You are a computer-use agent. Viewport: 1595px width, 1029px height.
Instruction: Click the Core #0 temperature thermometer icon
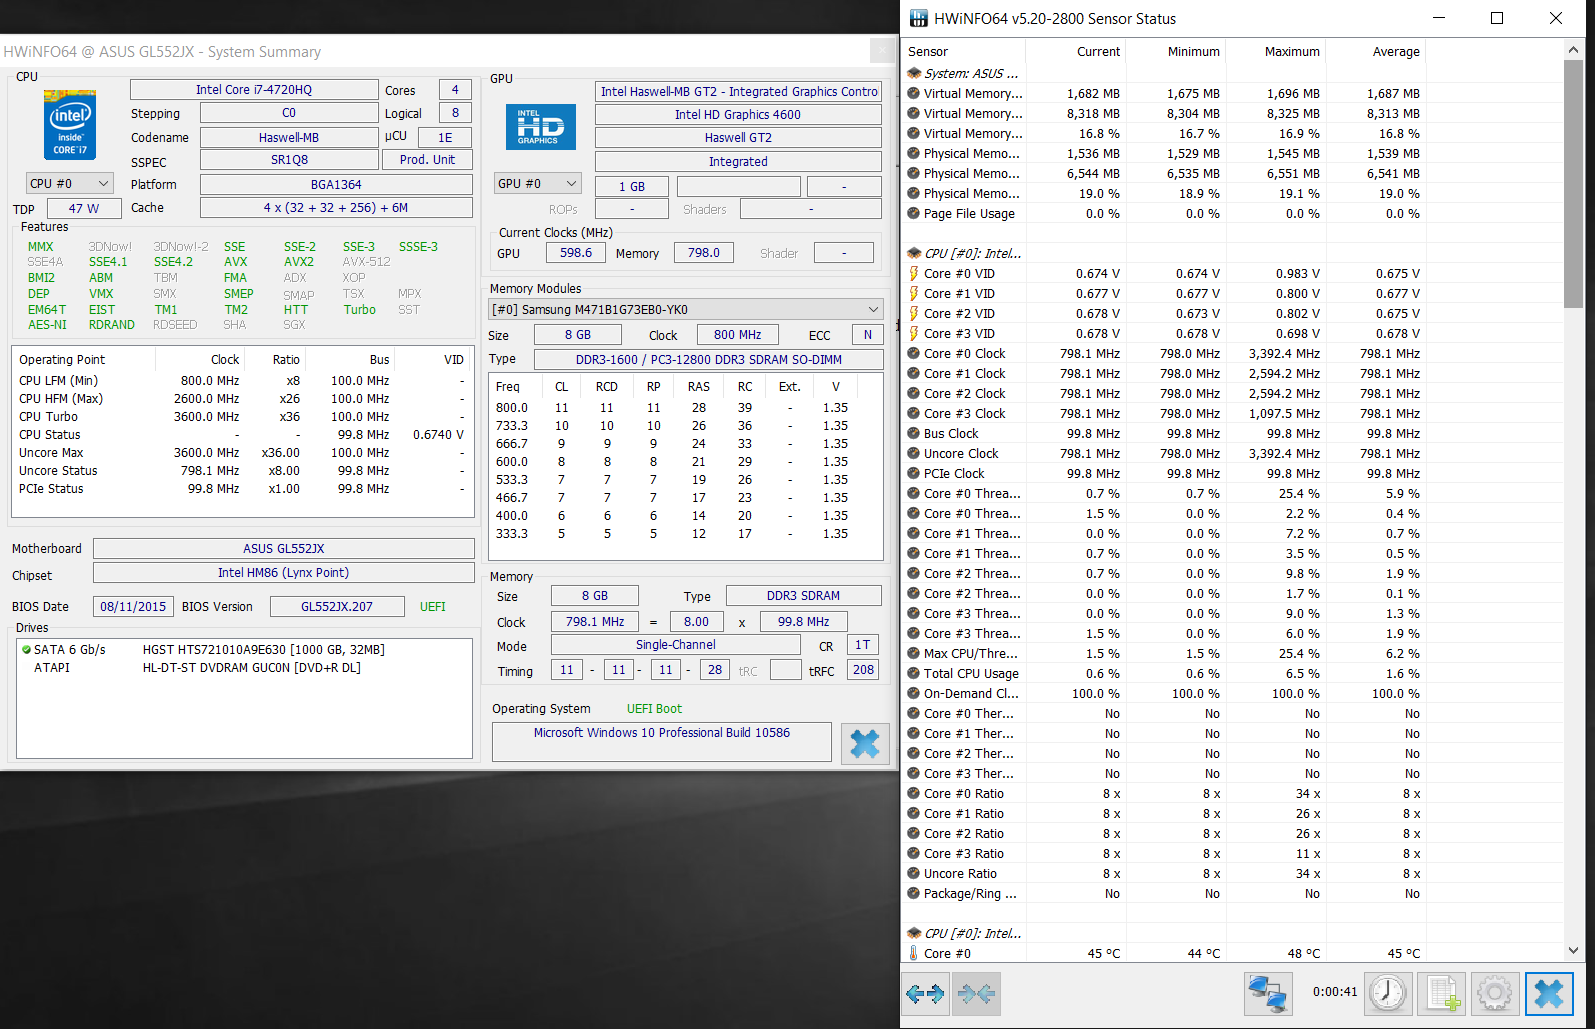[914, 953]
